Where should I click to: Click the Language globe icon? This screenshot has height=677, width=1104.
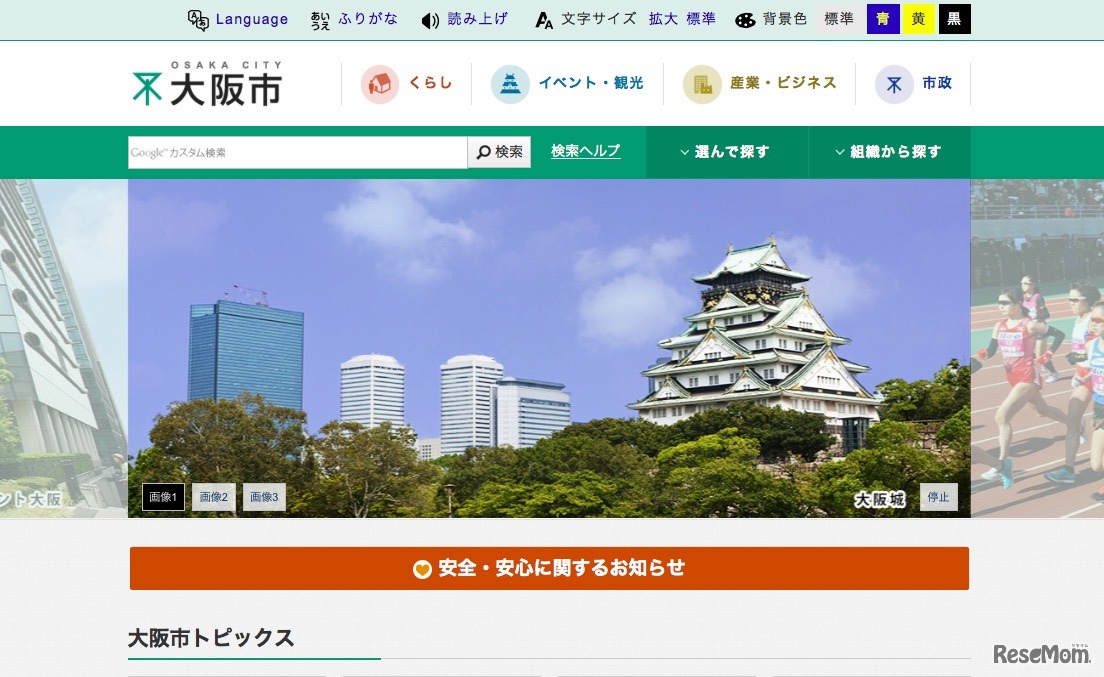coord(198,18)
